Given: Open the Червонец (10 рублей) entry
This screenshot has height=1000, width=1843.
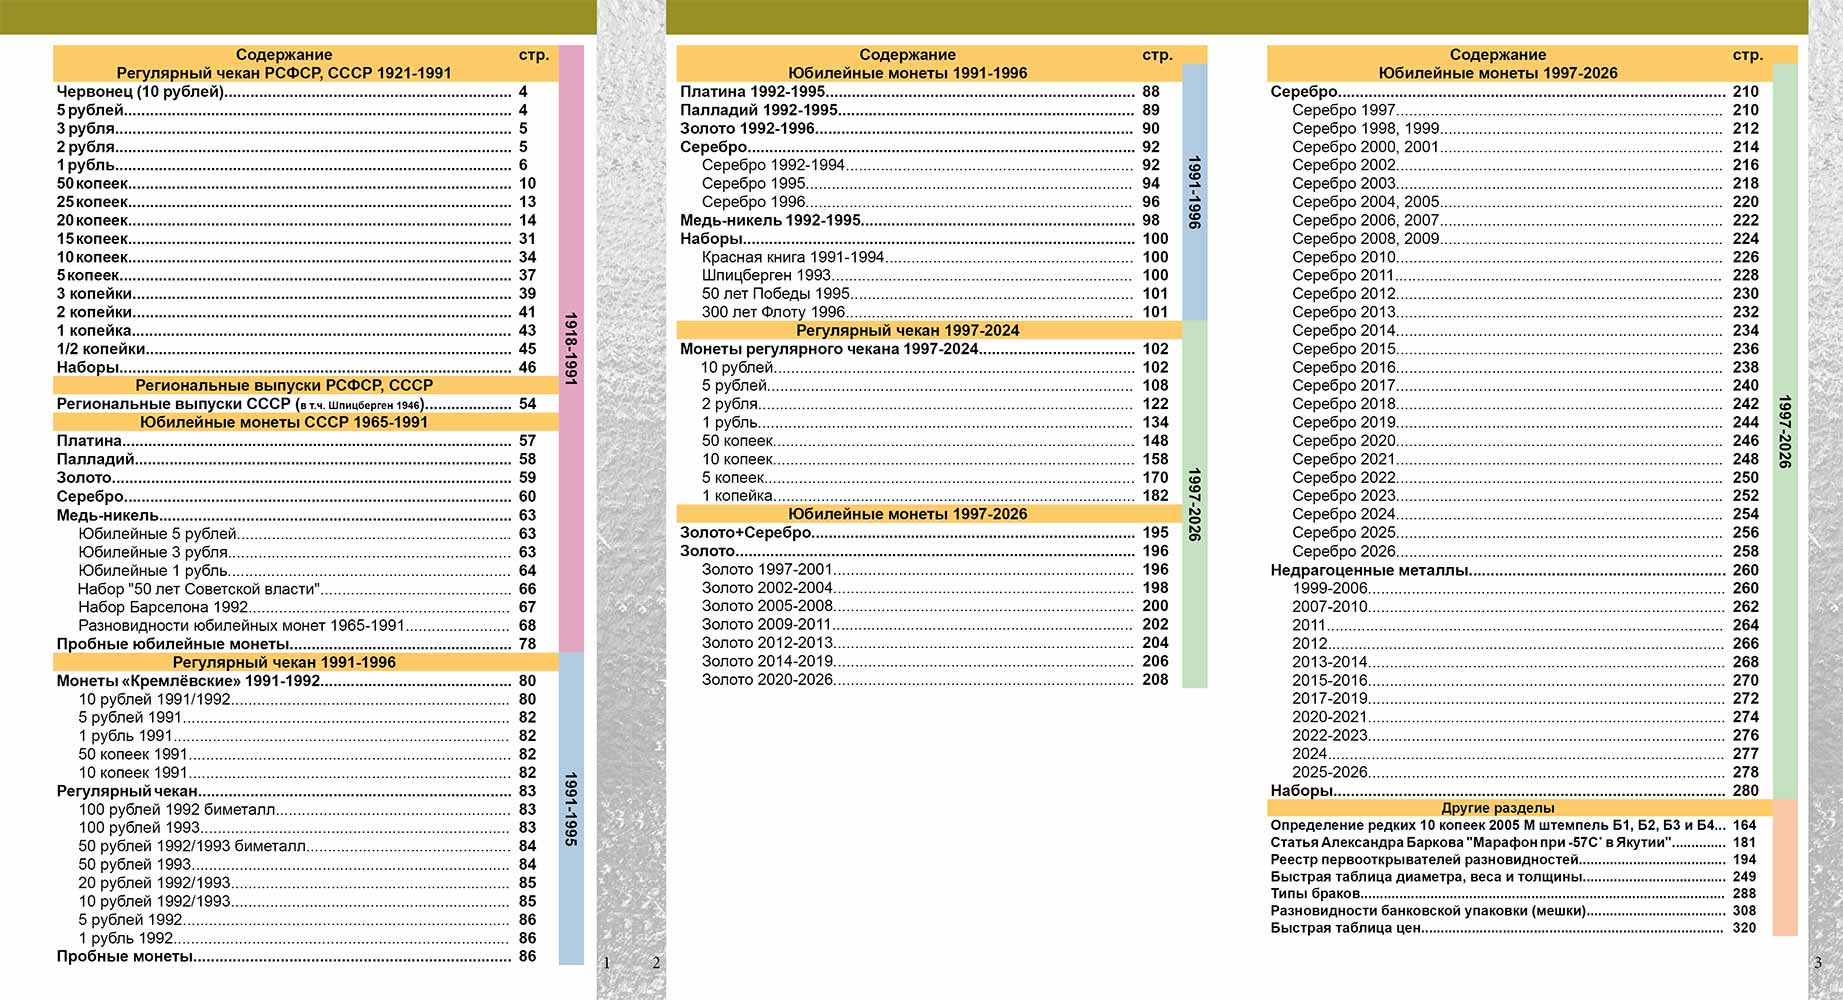Looking at the screenshot, I should pos(140,92).
